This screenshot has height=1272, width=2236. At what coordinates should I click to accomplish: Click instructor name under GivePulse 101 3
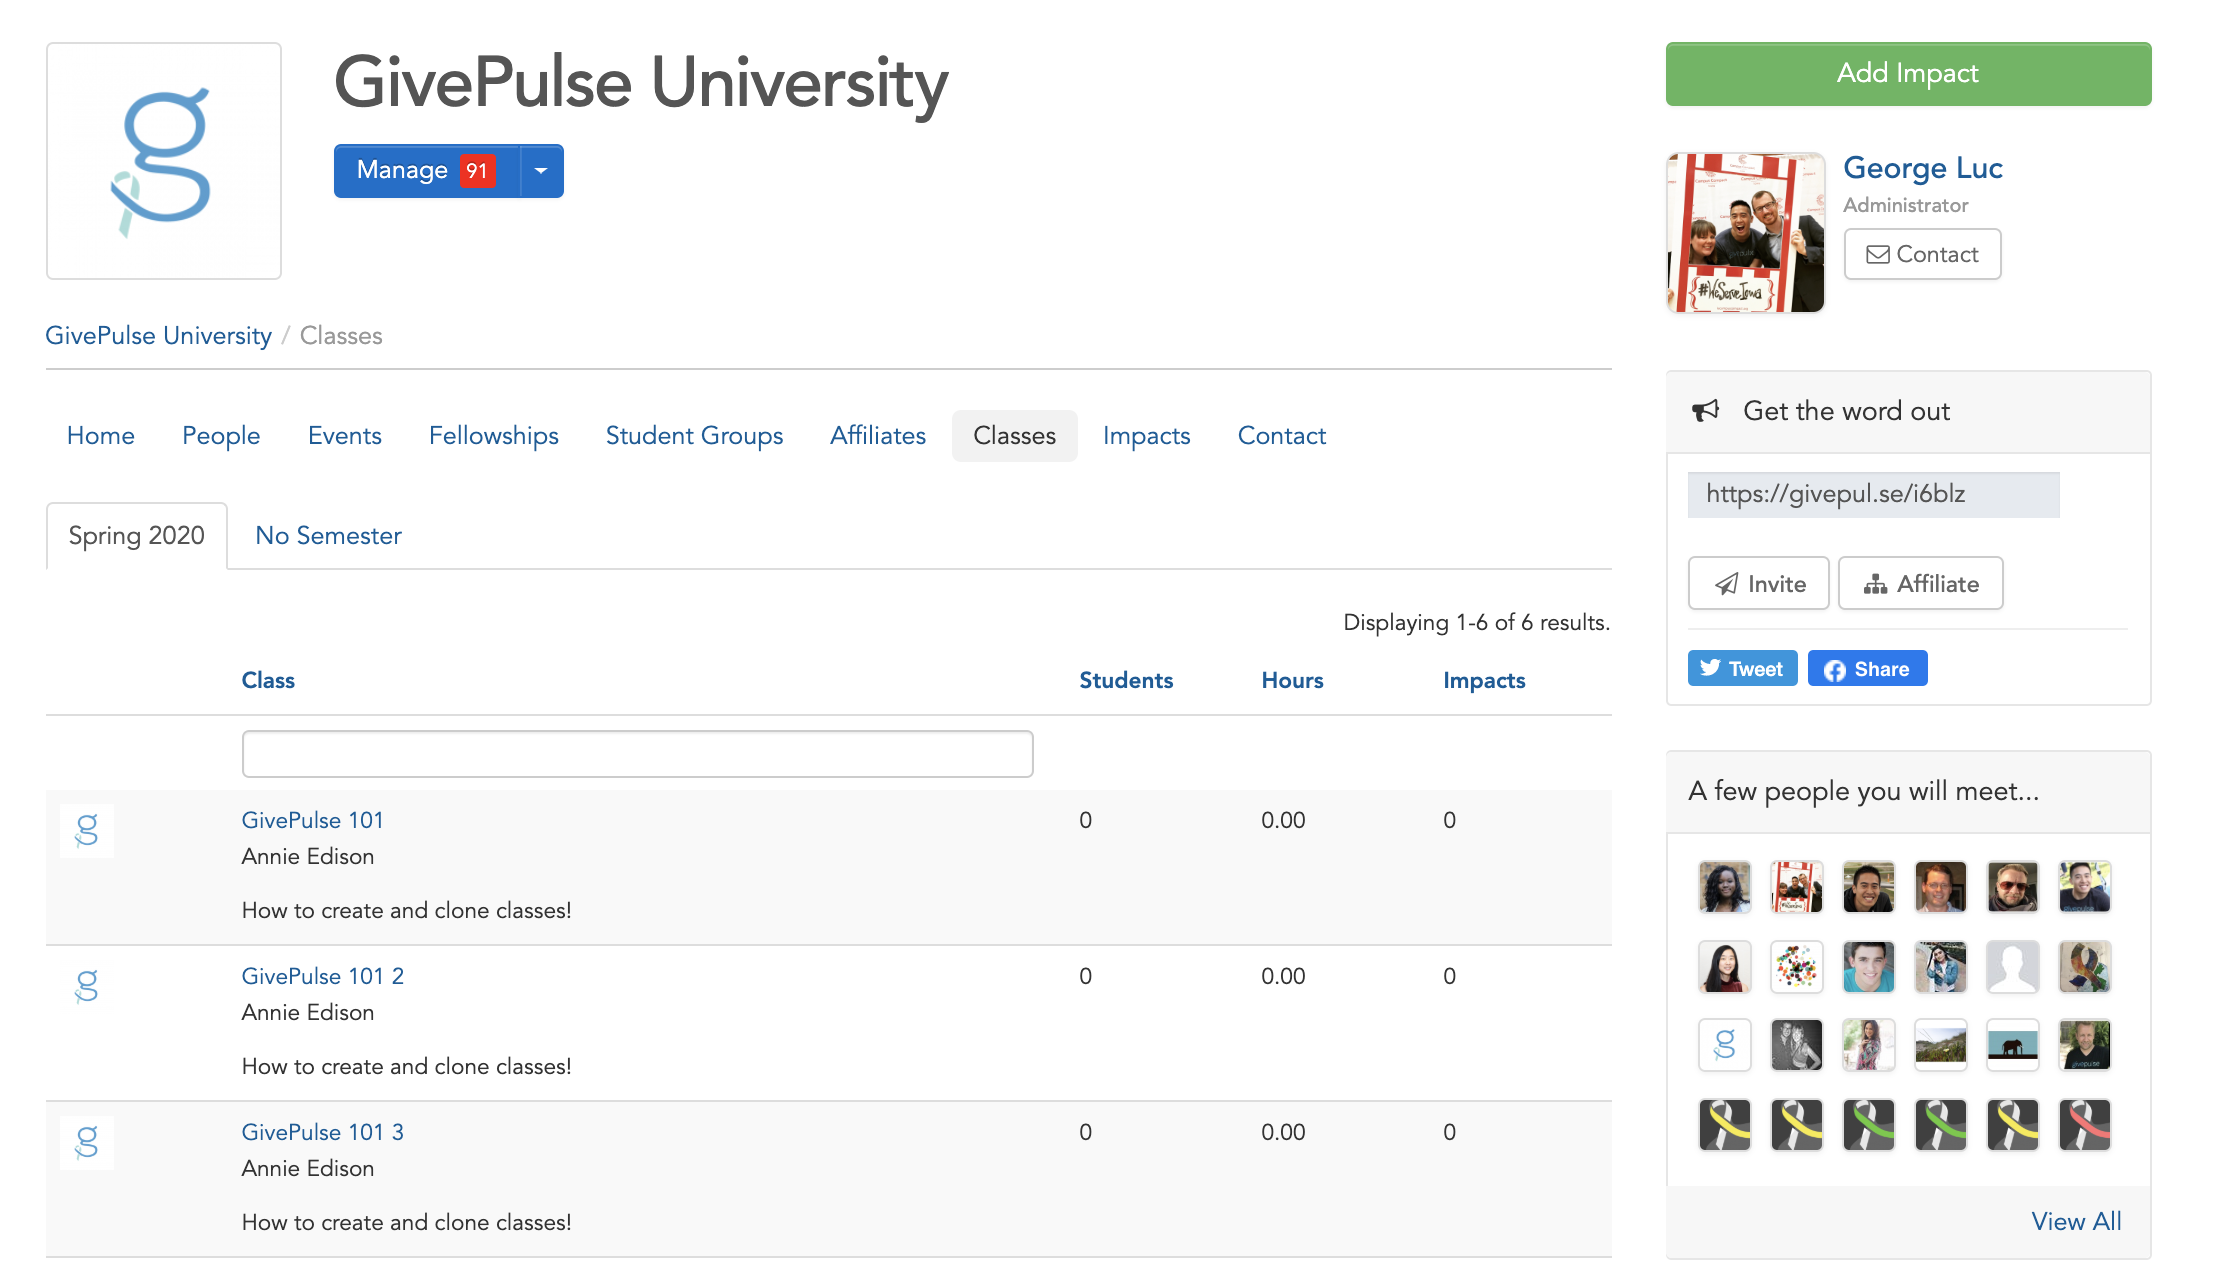click(308, 1169)
